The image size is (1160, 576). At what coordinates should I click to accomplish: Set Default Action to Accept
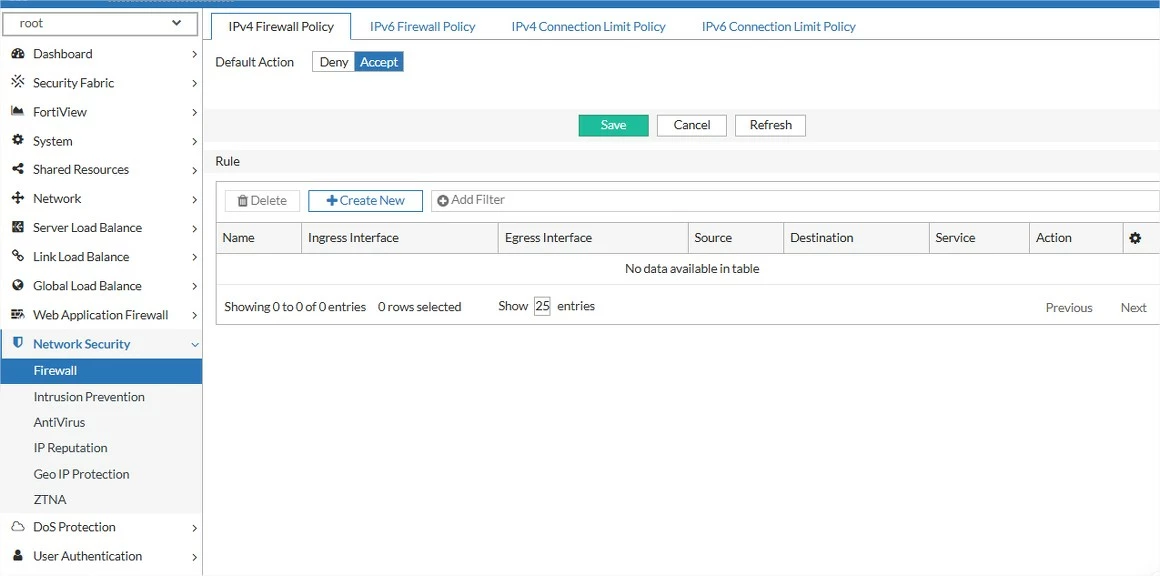(x=379, y=62)
